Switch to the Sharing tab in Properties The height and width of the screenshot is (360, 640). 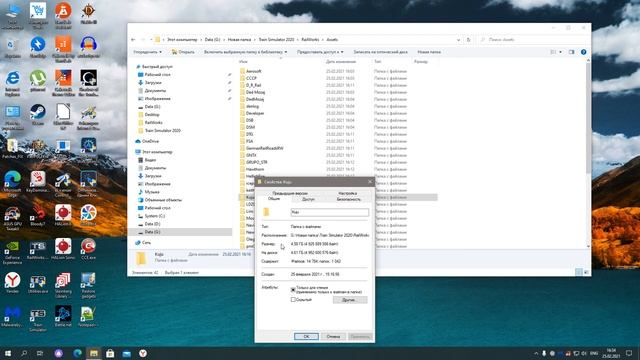pyautogui.click(x=308, y=199)
